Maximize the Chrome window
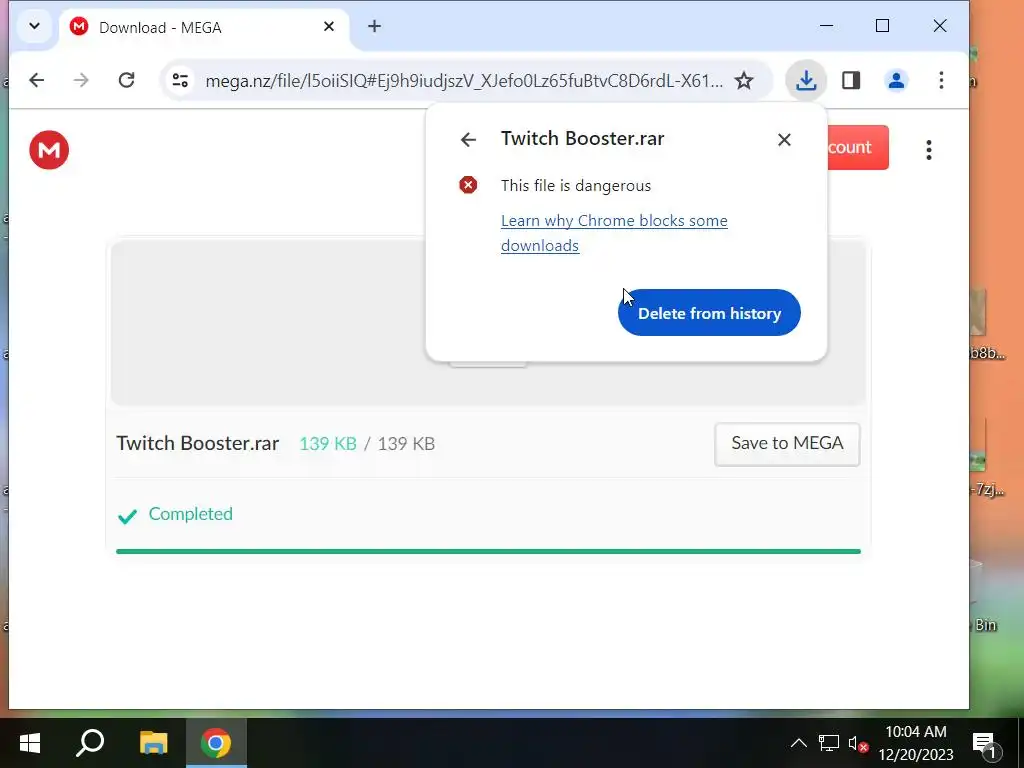The image size is (1024, 768). point(882,26)
